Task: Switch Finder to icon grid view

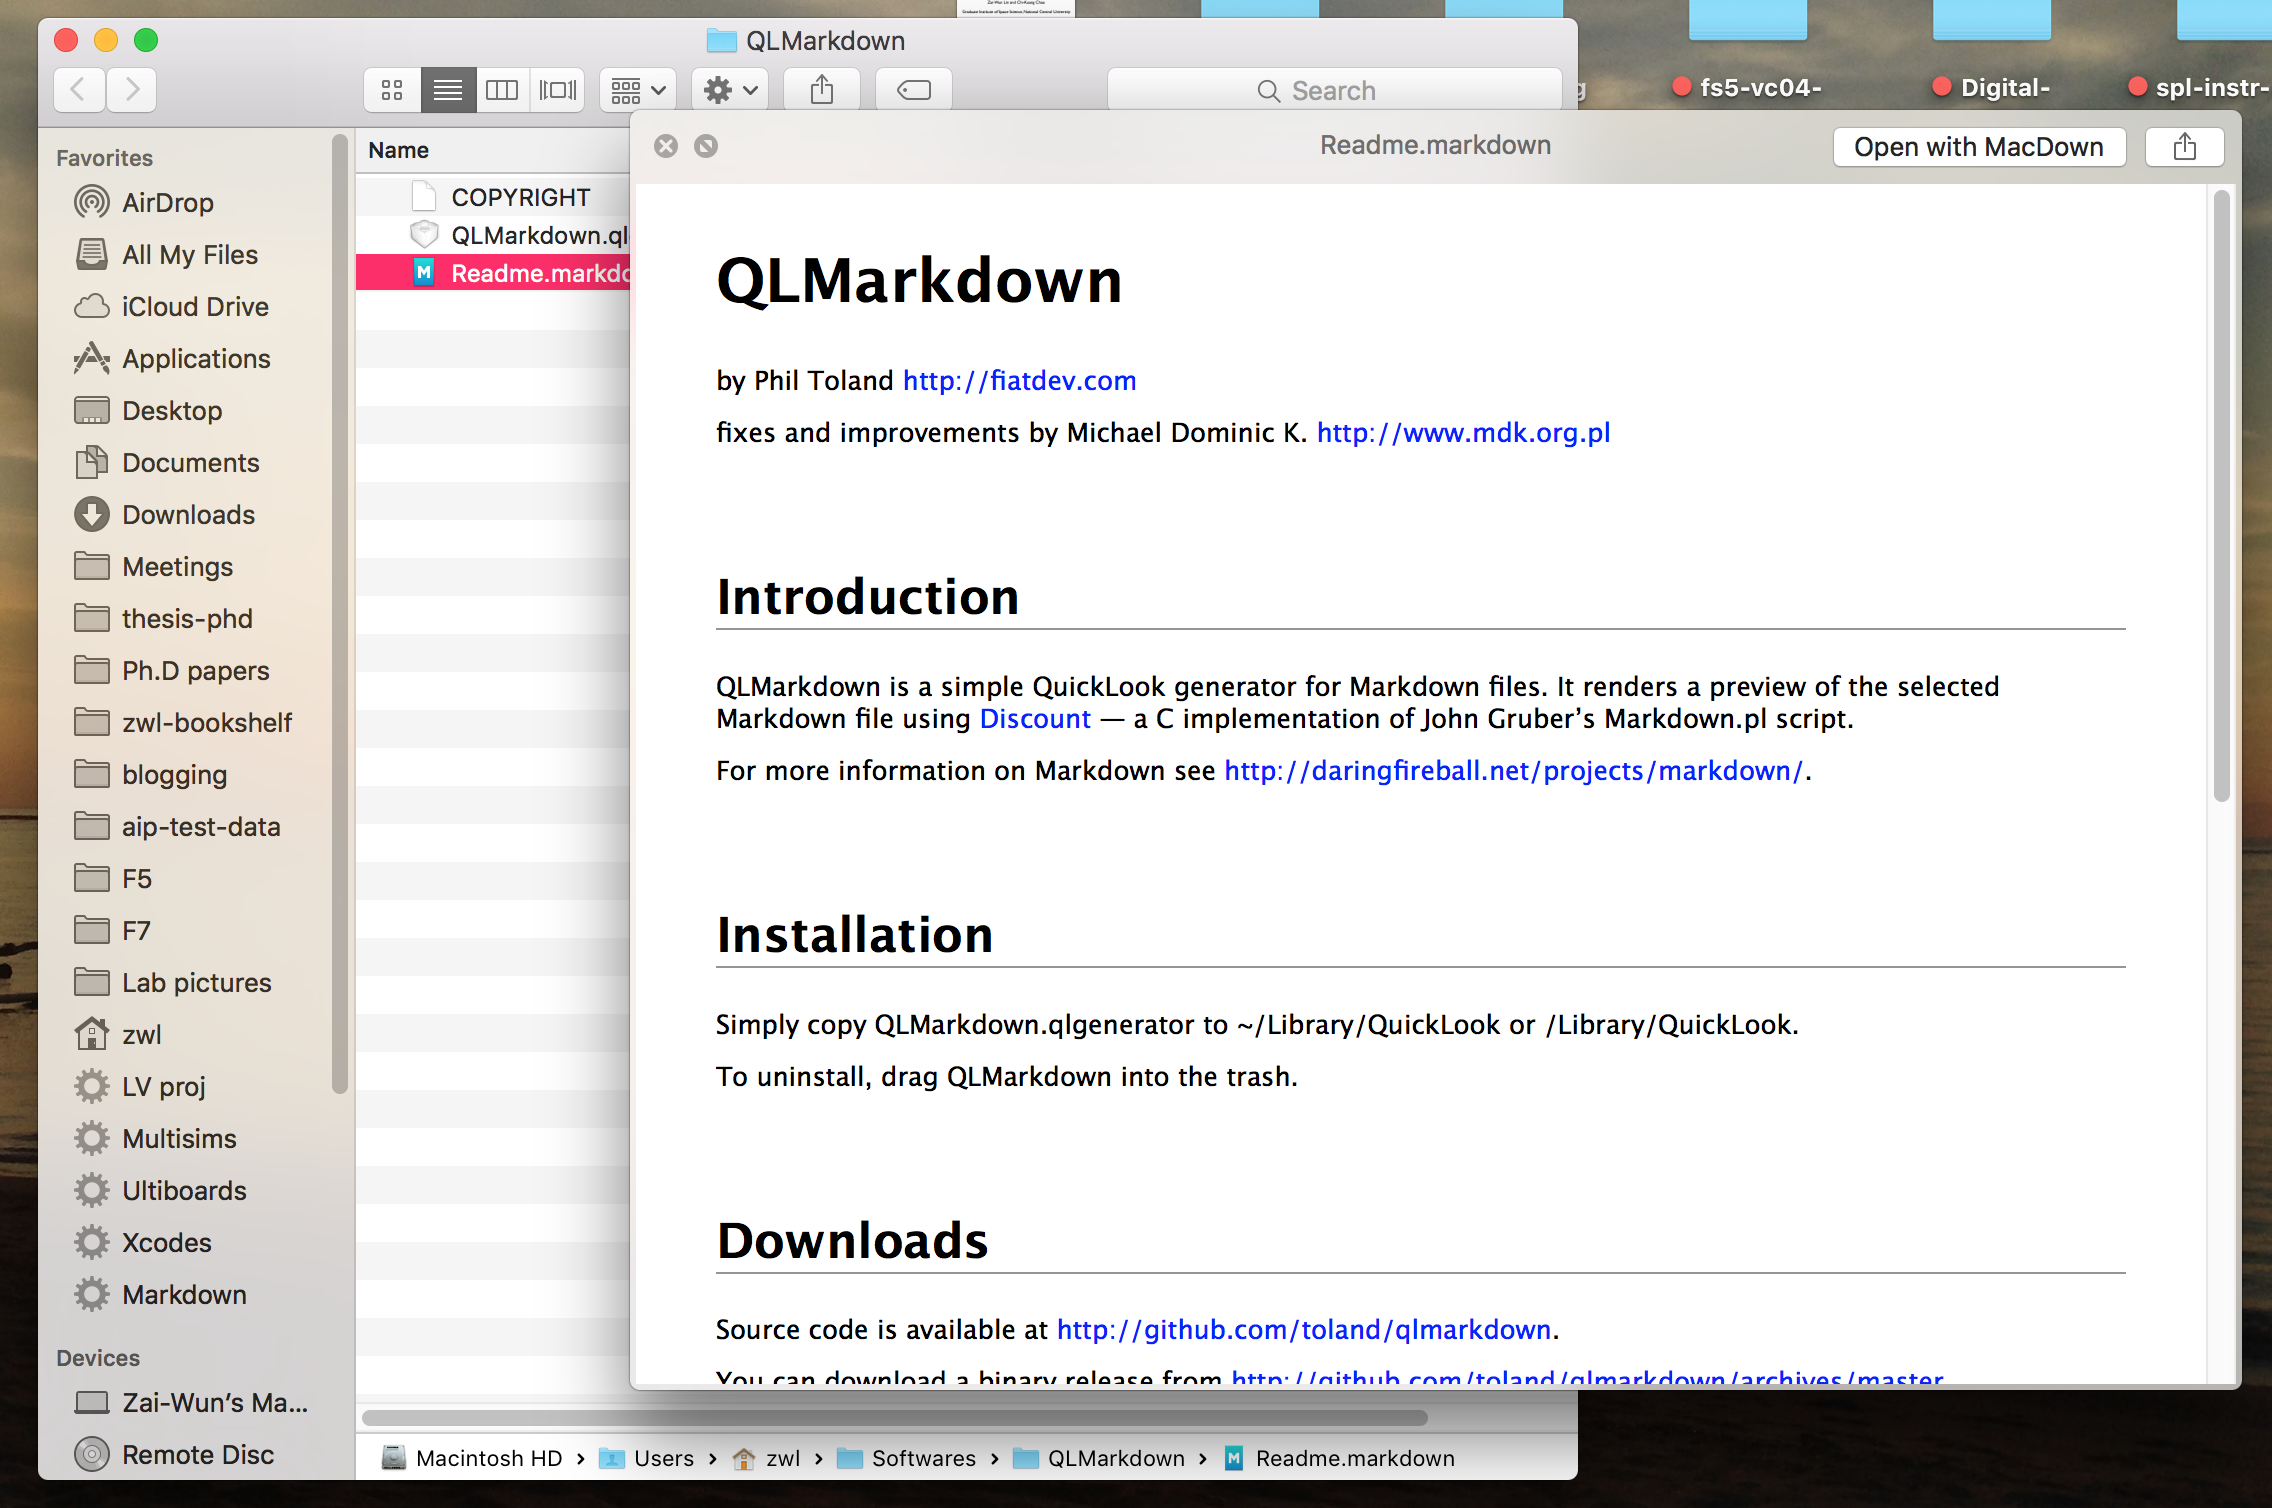Action: click(x=391, y=89)
